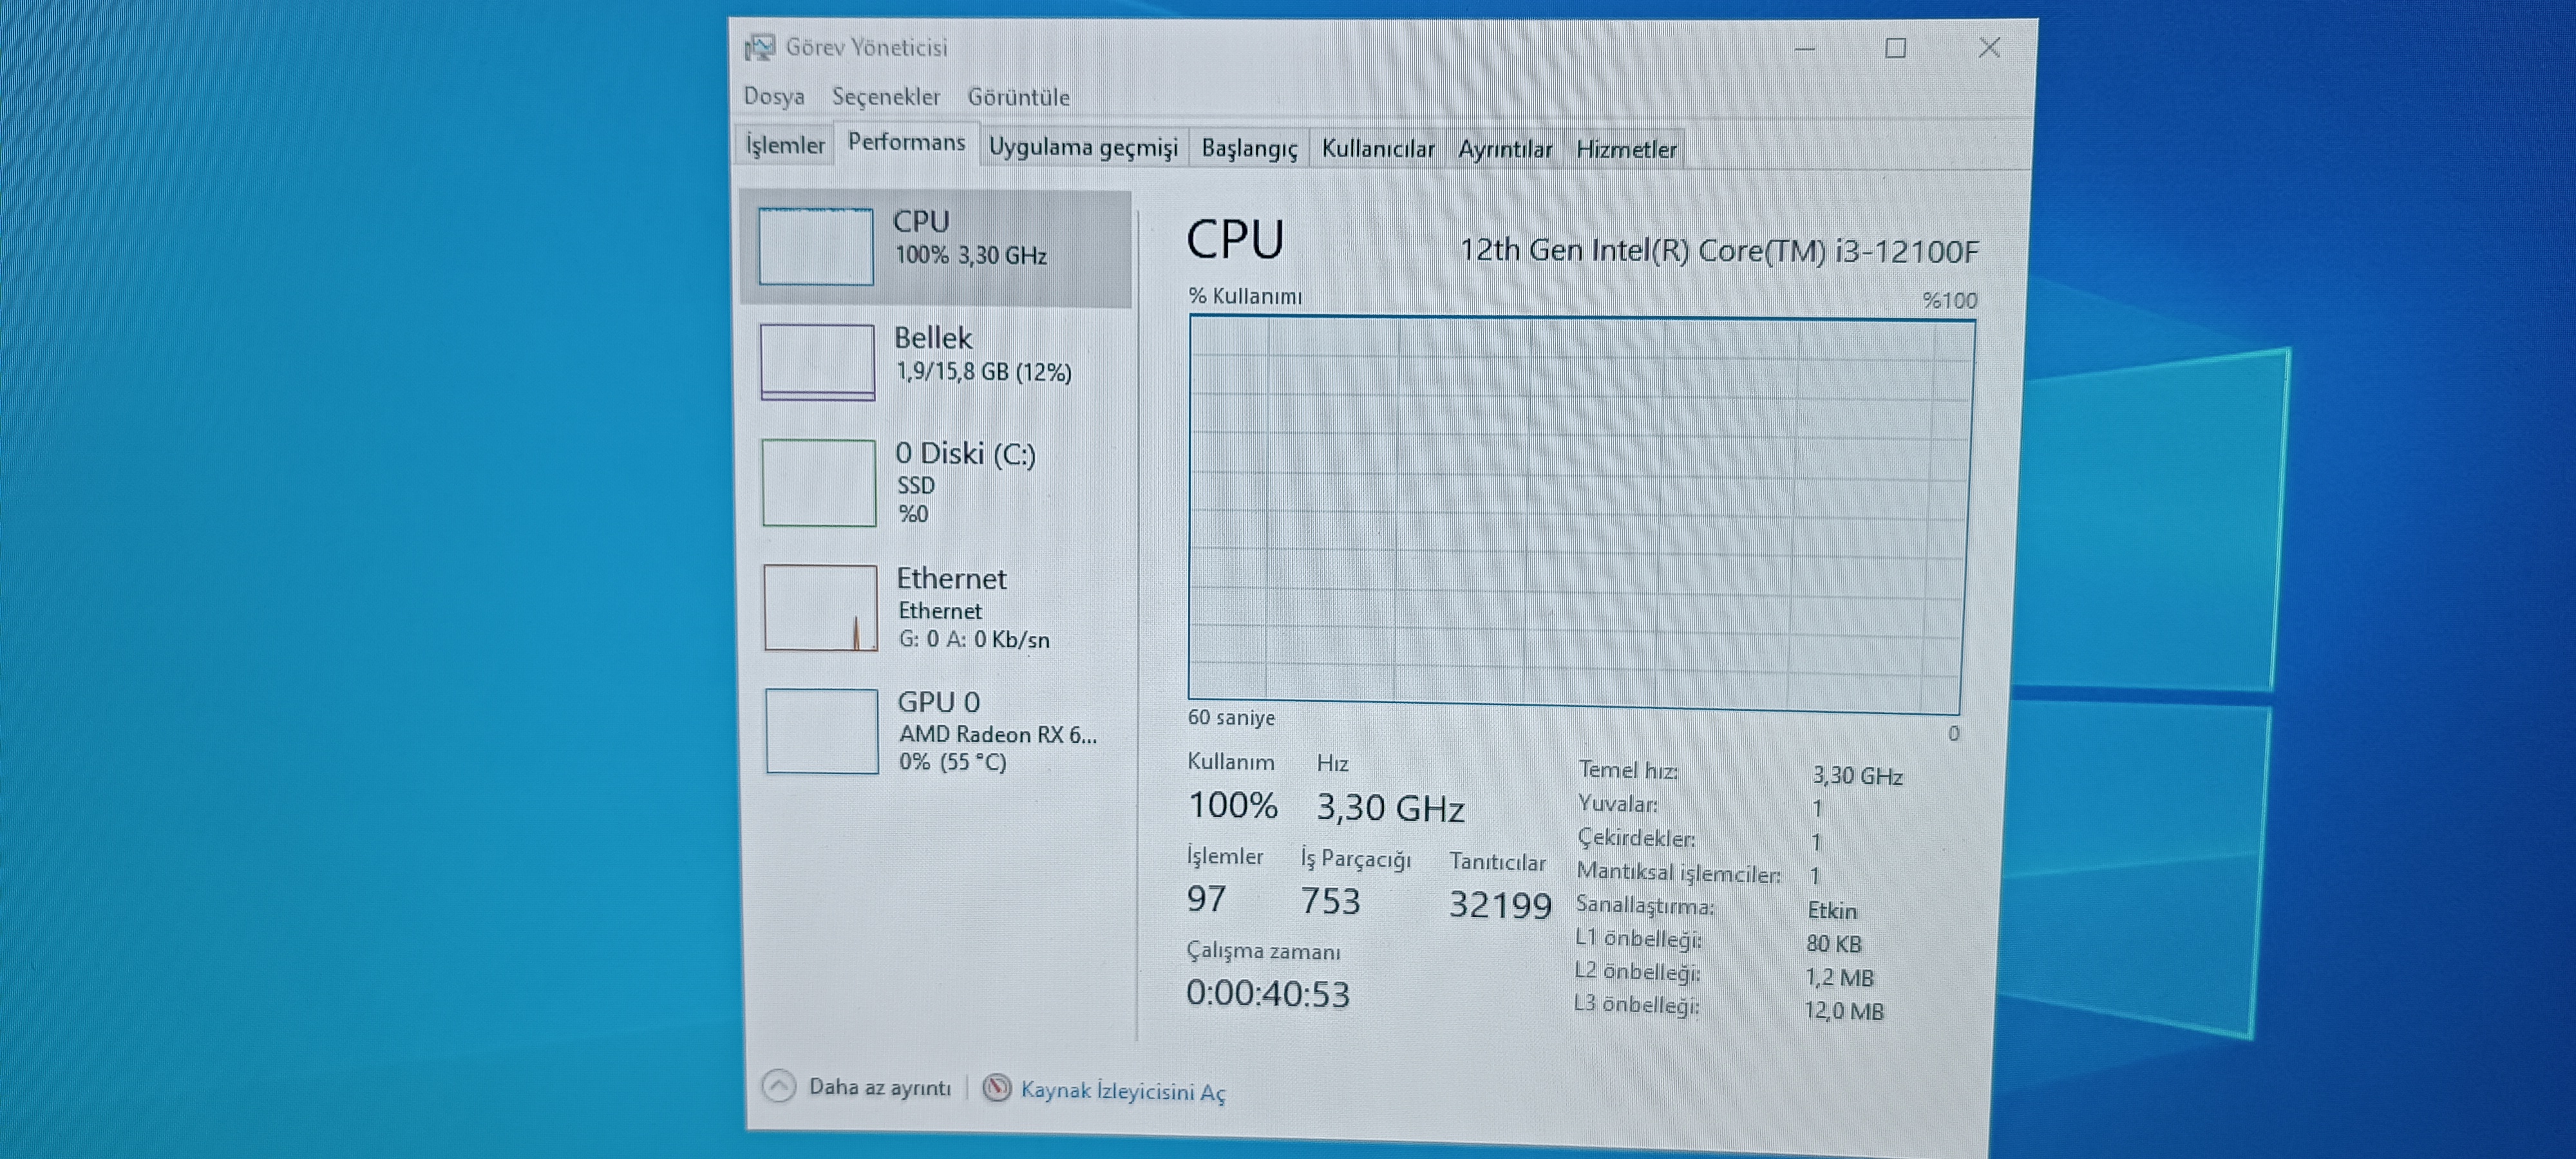Click Daha az ayrıntı button
Viewport: 2576px width, 1159px height.
pos(858,1086)
